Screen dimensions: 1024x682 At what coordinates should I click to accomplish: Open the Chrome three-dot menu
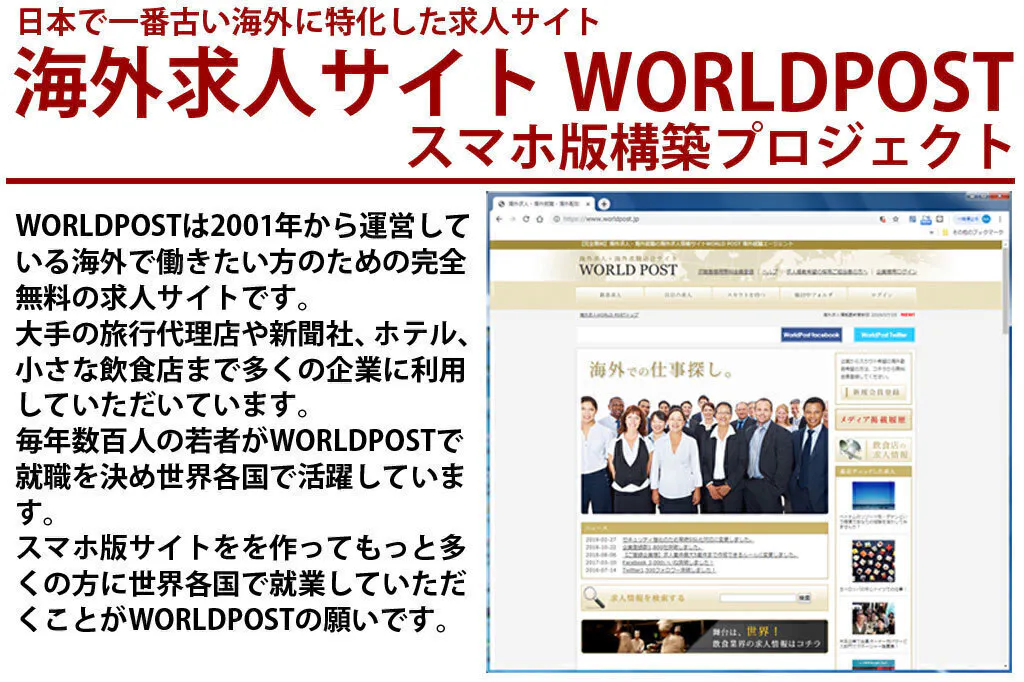(1001, 218)
